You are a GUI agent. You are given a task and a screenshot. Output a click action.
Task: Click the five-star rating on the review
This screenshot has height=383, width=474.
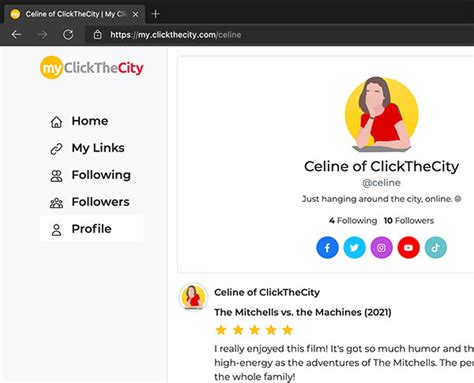tap(254, 330)
